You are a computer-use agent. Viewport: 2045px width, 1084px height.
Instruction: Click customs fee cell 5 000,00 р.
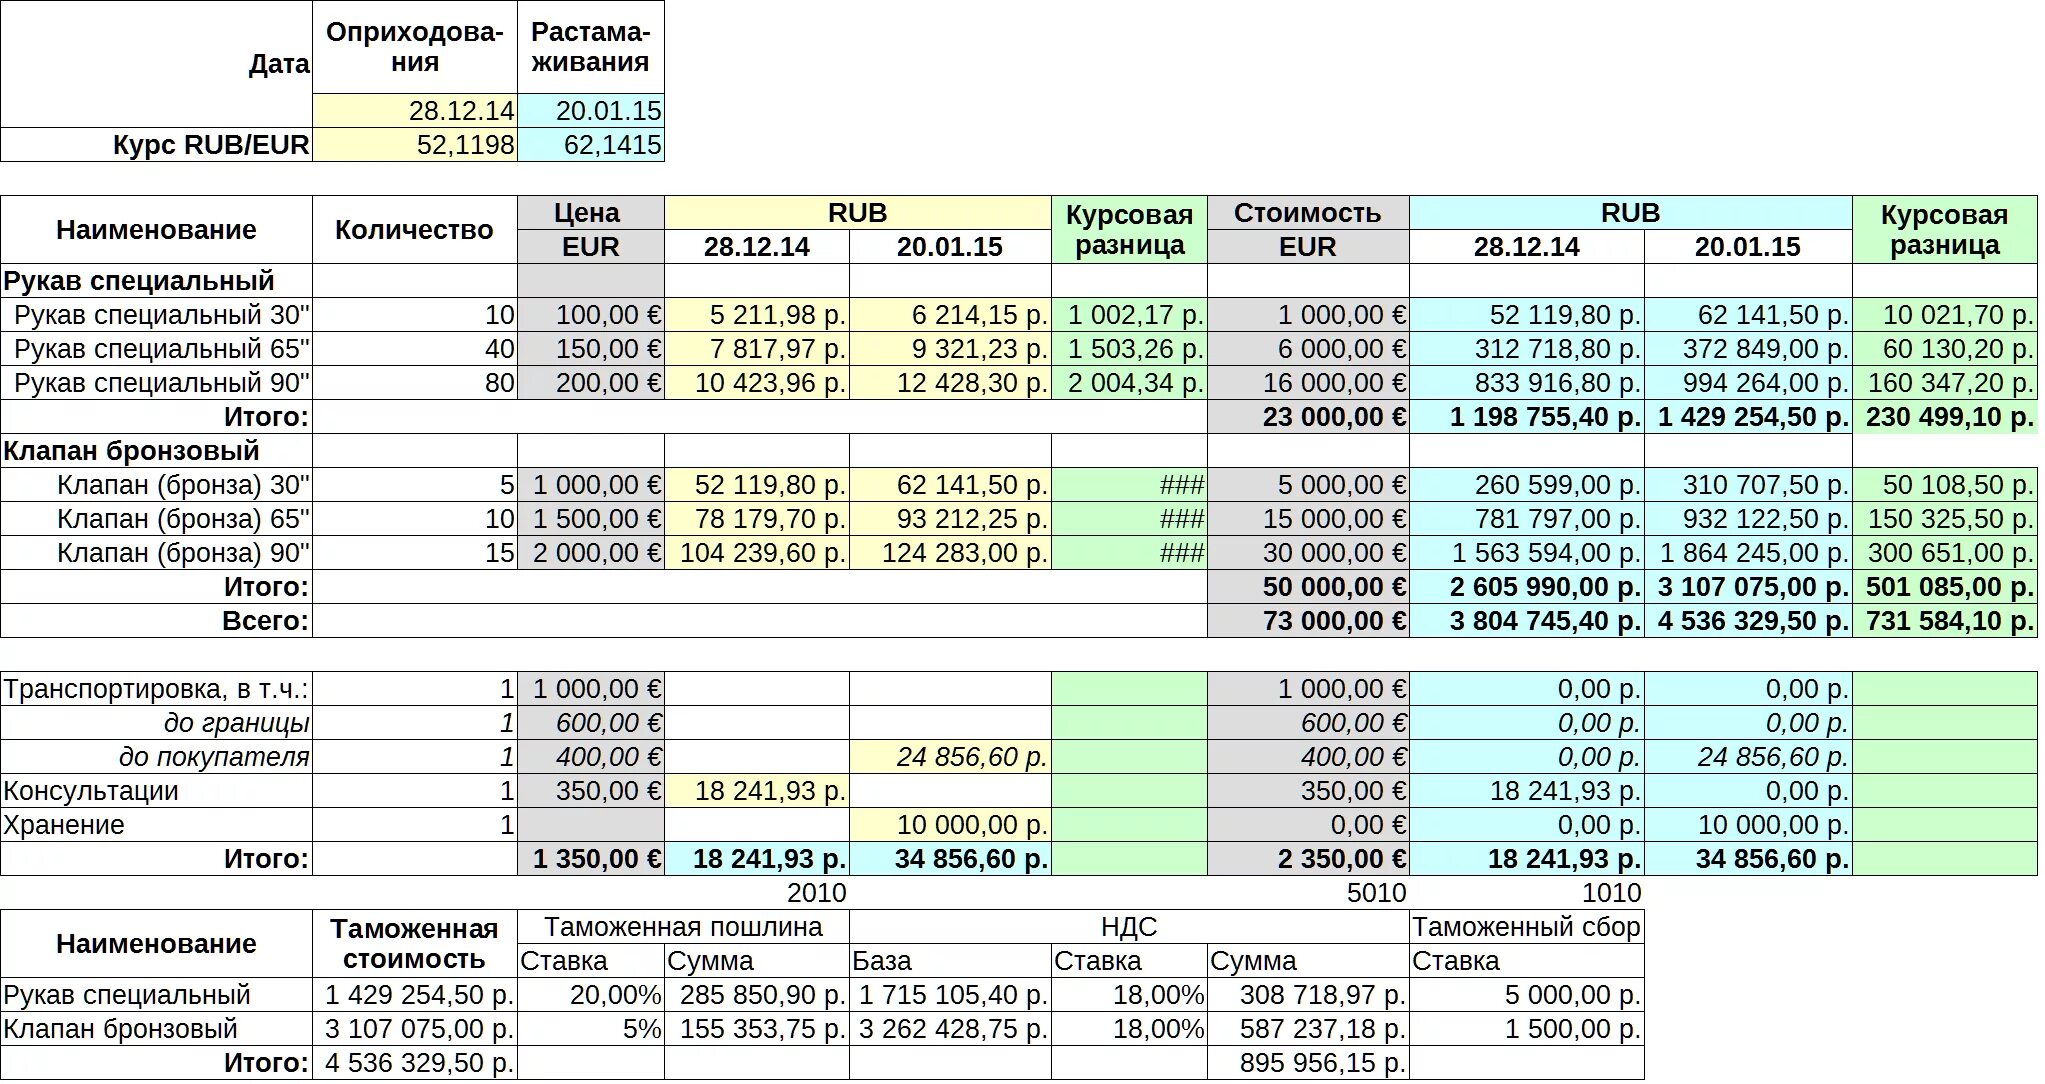point(1527,995)
